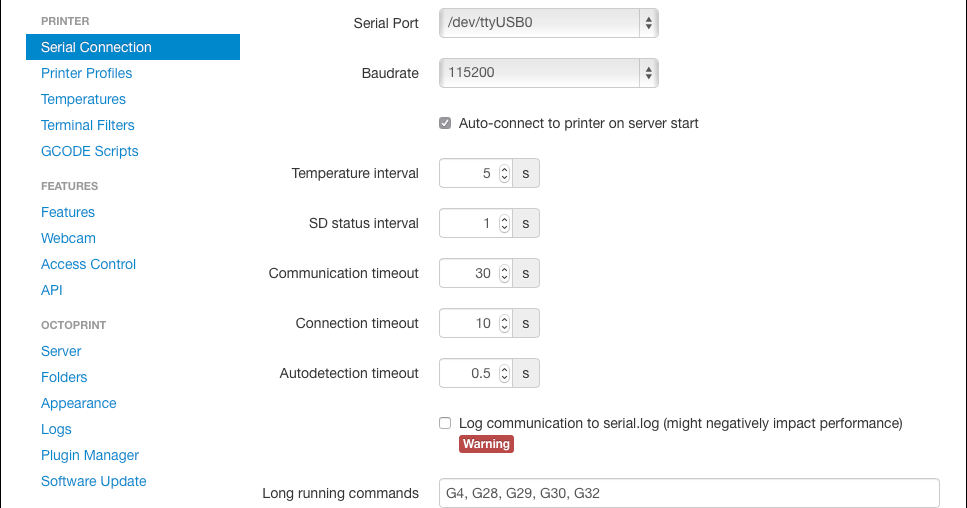Click the red Warning label
The image size is (967, 508).
pos(486,444)
